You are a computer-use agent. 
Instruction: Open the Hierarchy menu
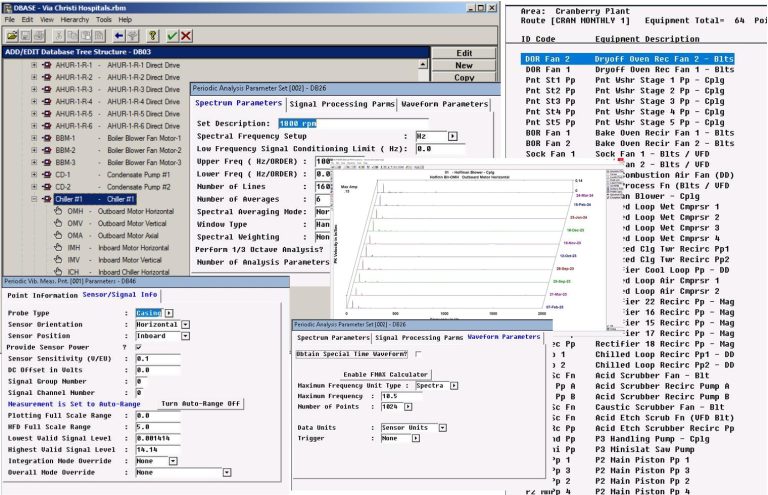pos(92,19)
